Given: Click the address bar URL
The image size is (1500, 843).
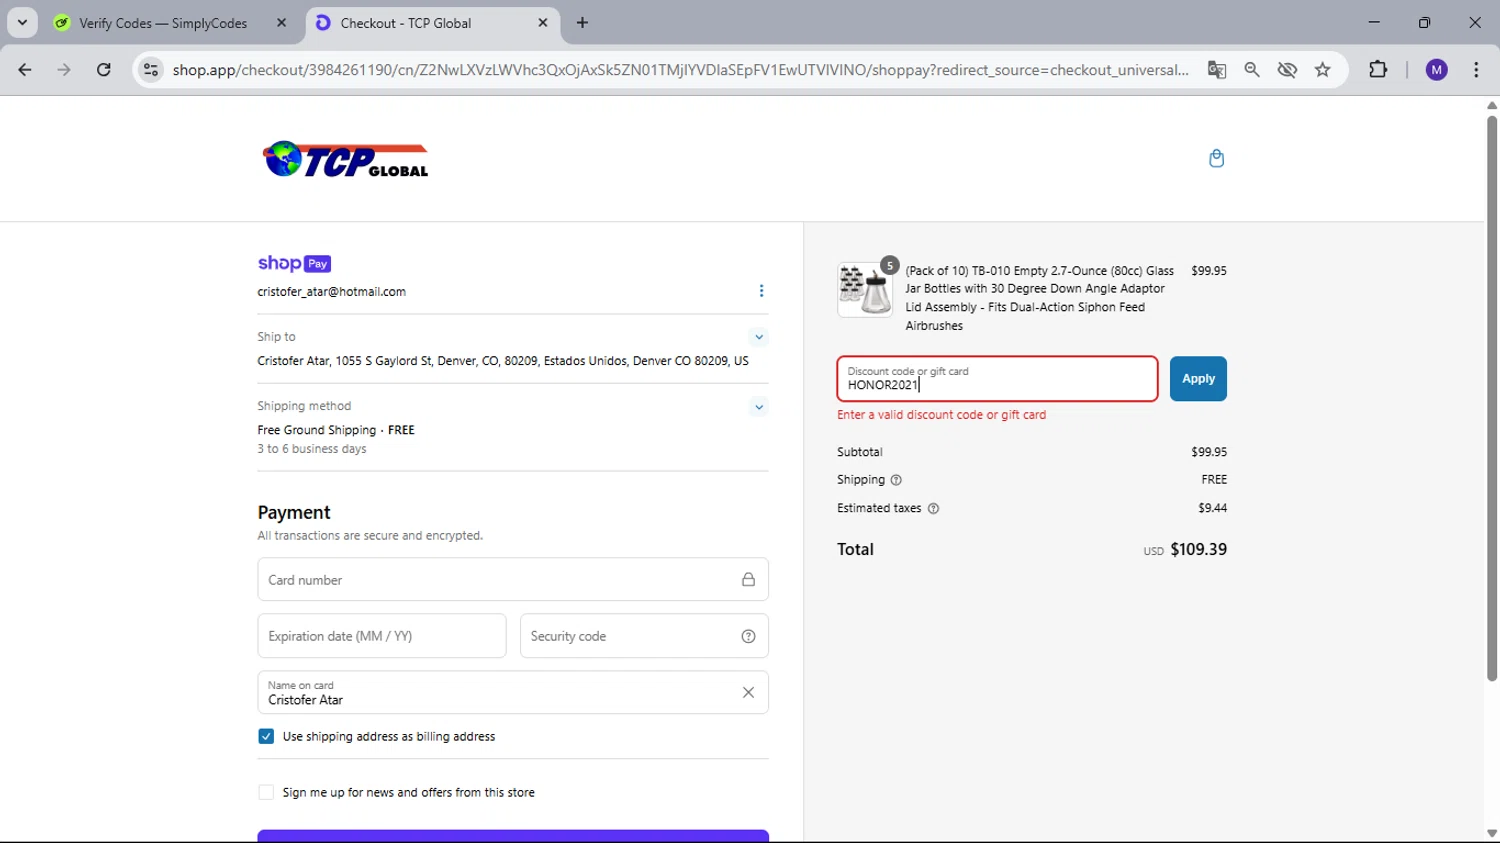Looking at the screenshot, I should [680, 70].
